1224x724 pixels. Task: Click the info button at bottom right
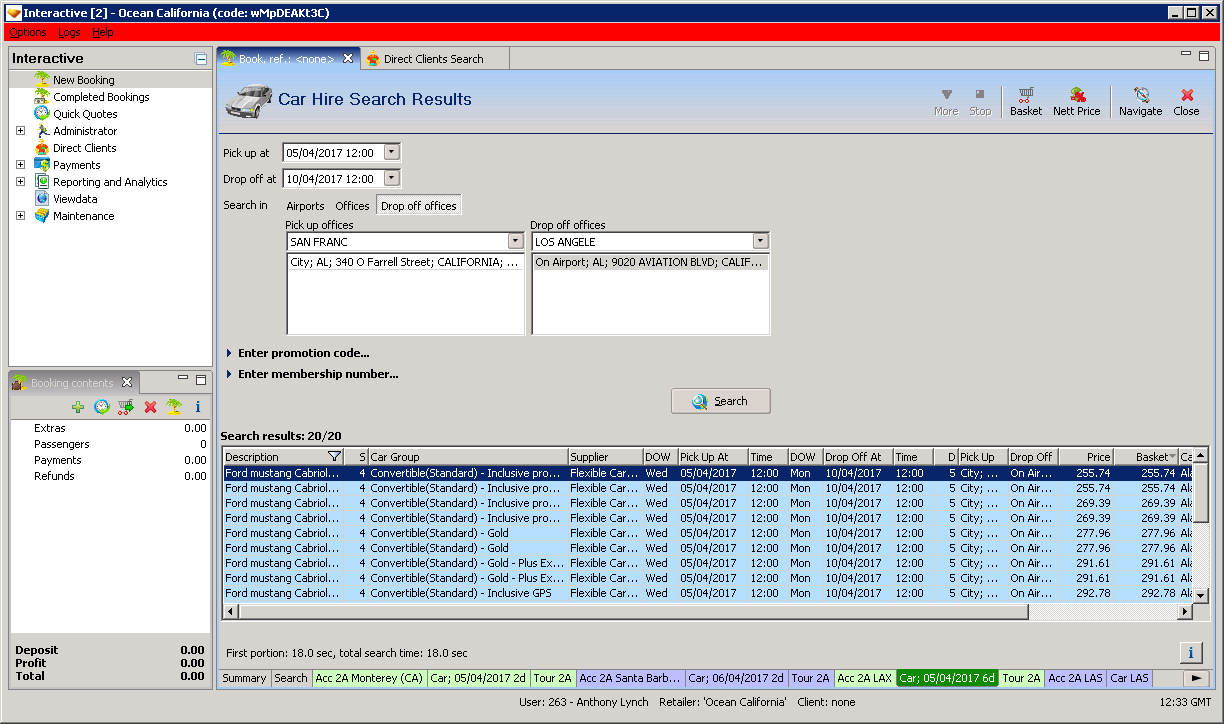point(1190,653)
